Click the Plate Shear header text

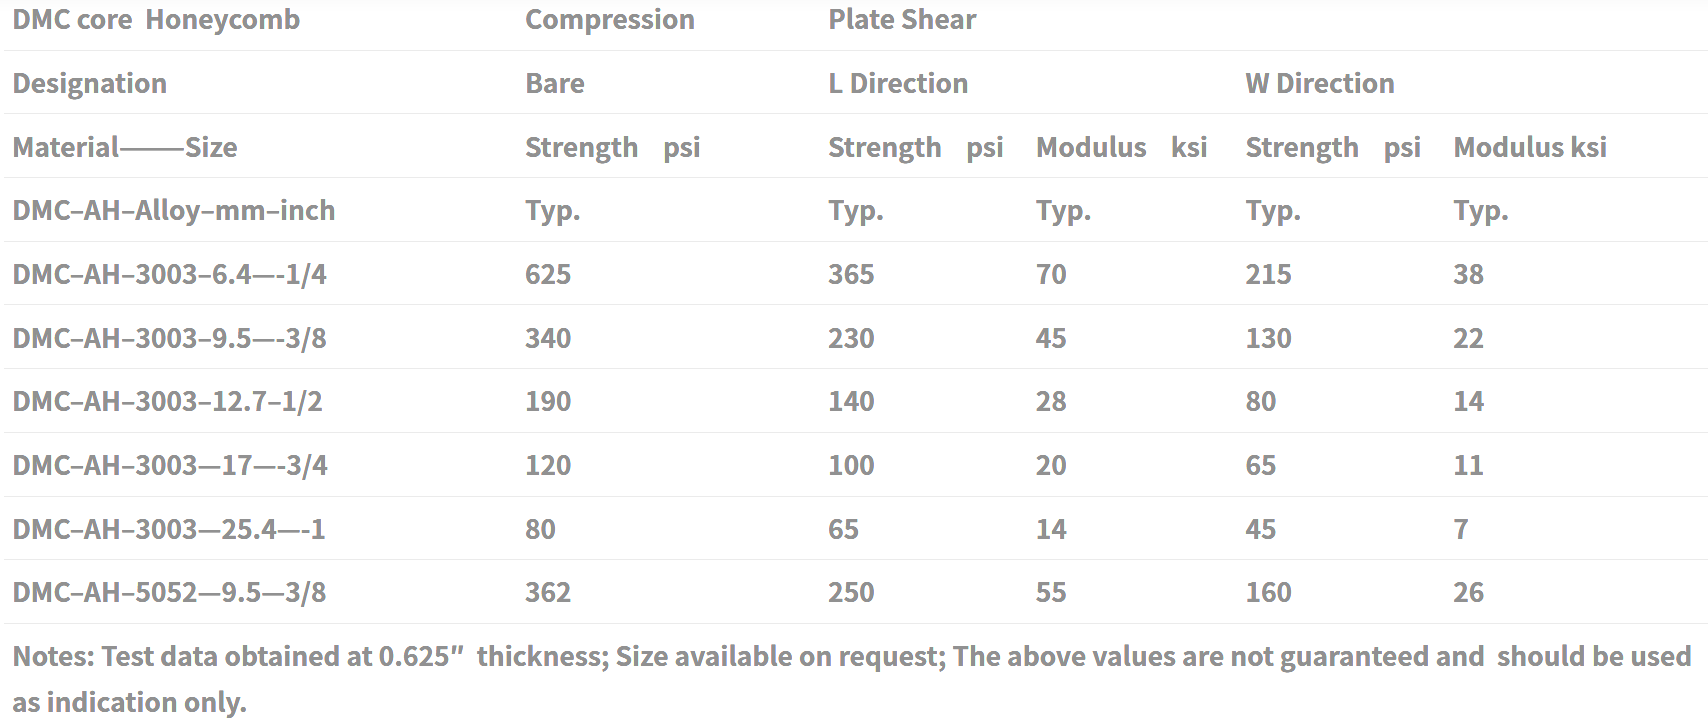click(x=902, y=20)
